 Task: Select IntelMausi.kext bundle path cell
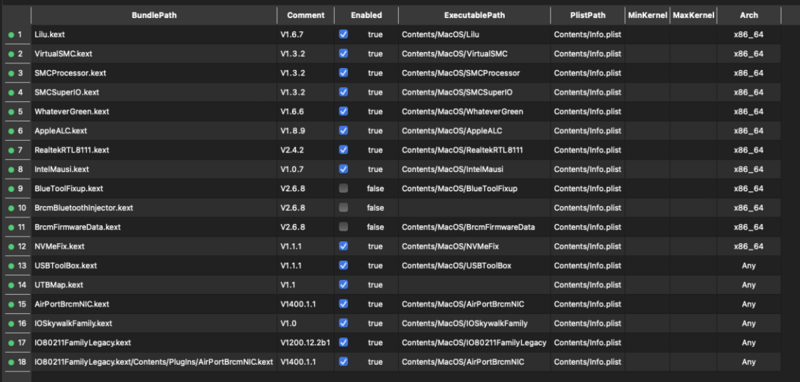[154, 169]
